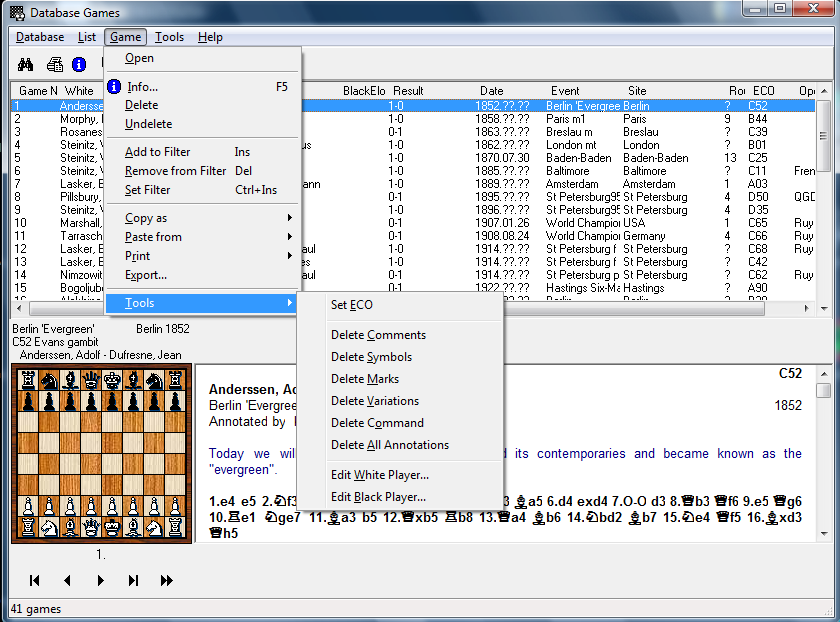Jump to the first move of game
Image resolution: width=840 pixels, height=622 pixels.
pyautogui.click(x=35, y=580)
